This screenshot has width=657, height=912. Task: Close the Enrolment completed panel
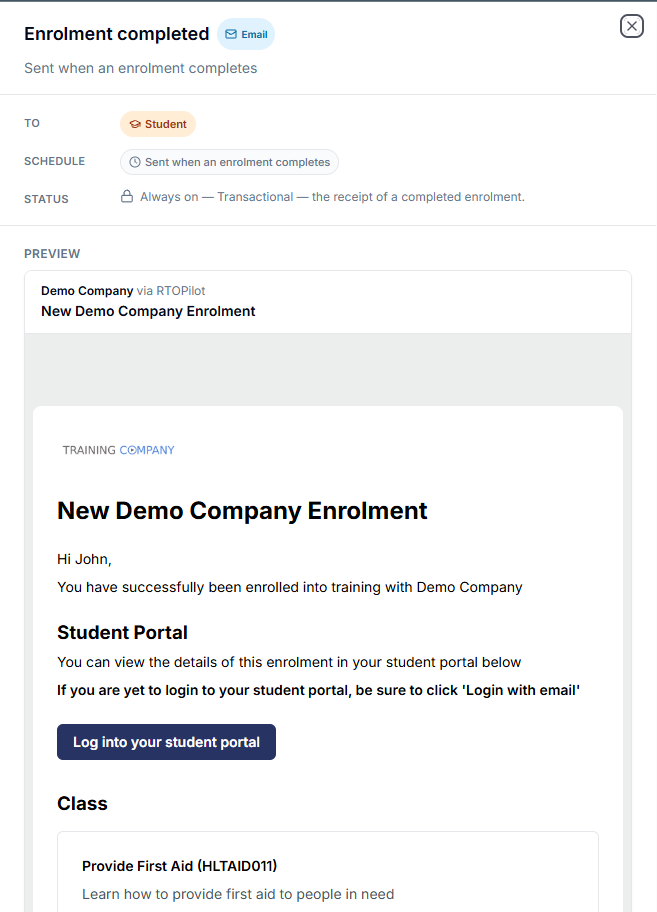[x=631, y=26]
